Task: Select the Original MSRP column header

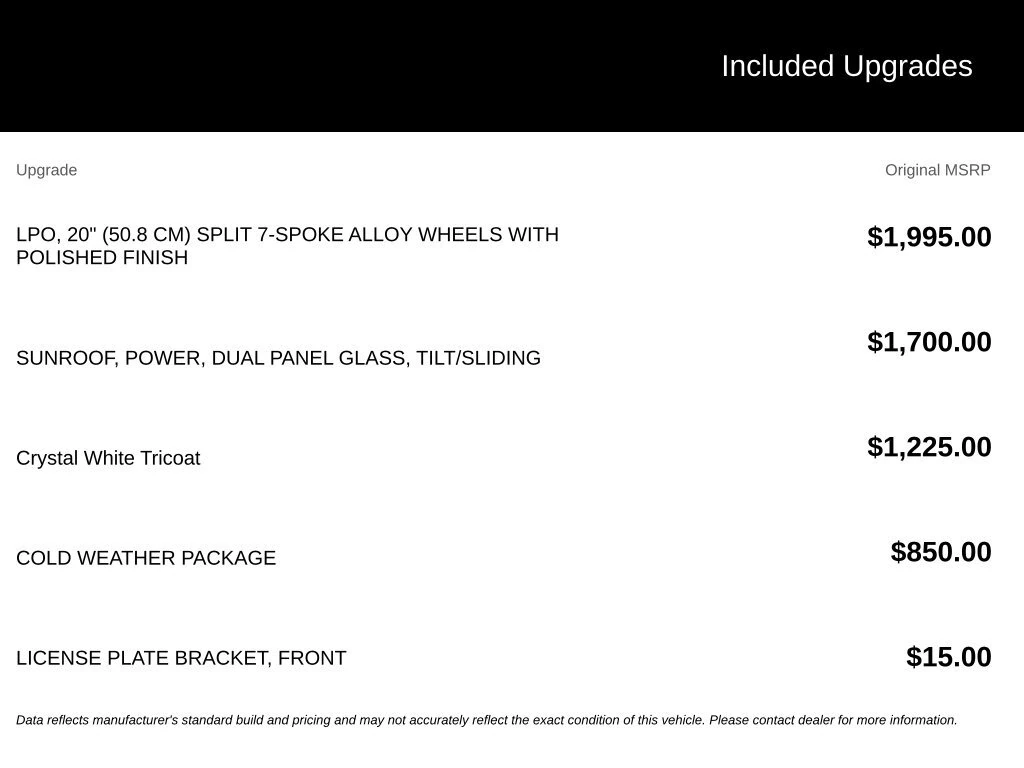Action: pos(937,170)
